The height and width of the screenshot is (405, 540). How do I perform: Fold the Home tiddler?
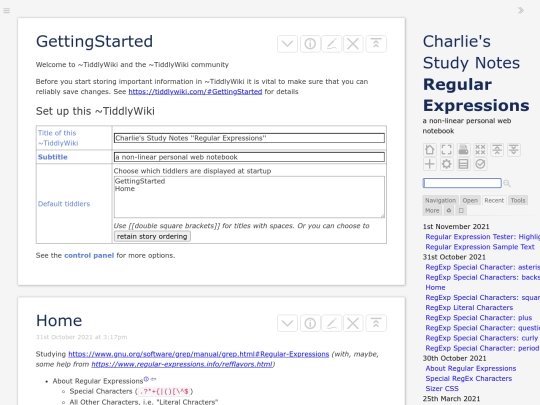(x=376, y=323)
